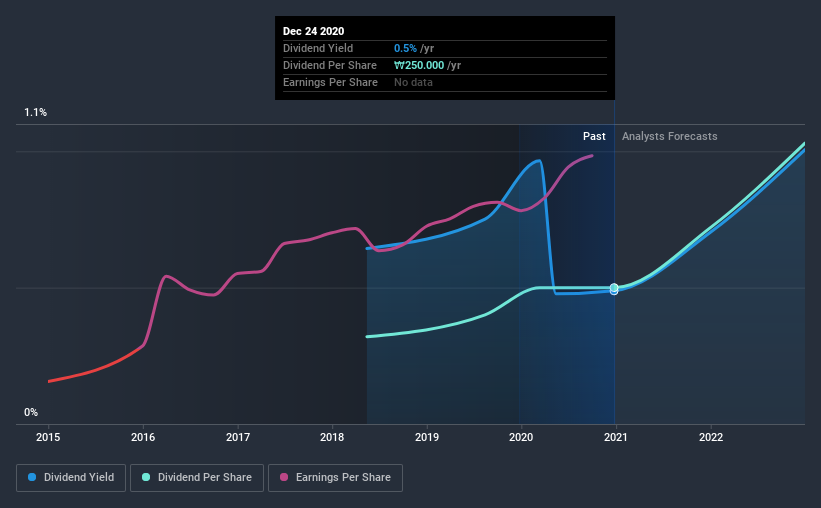The image size is (821, 508).
Task: Click the Dec 24 2020 tooltip date
Action: click(x=314, y=31)
